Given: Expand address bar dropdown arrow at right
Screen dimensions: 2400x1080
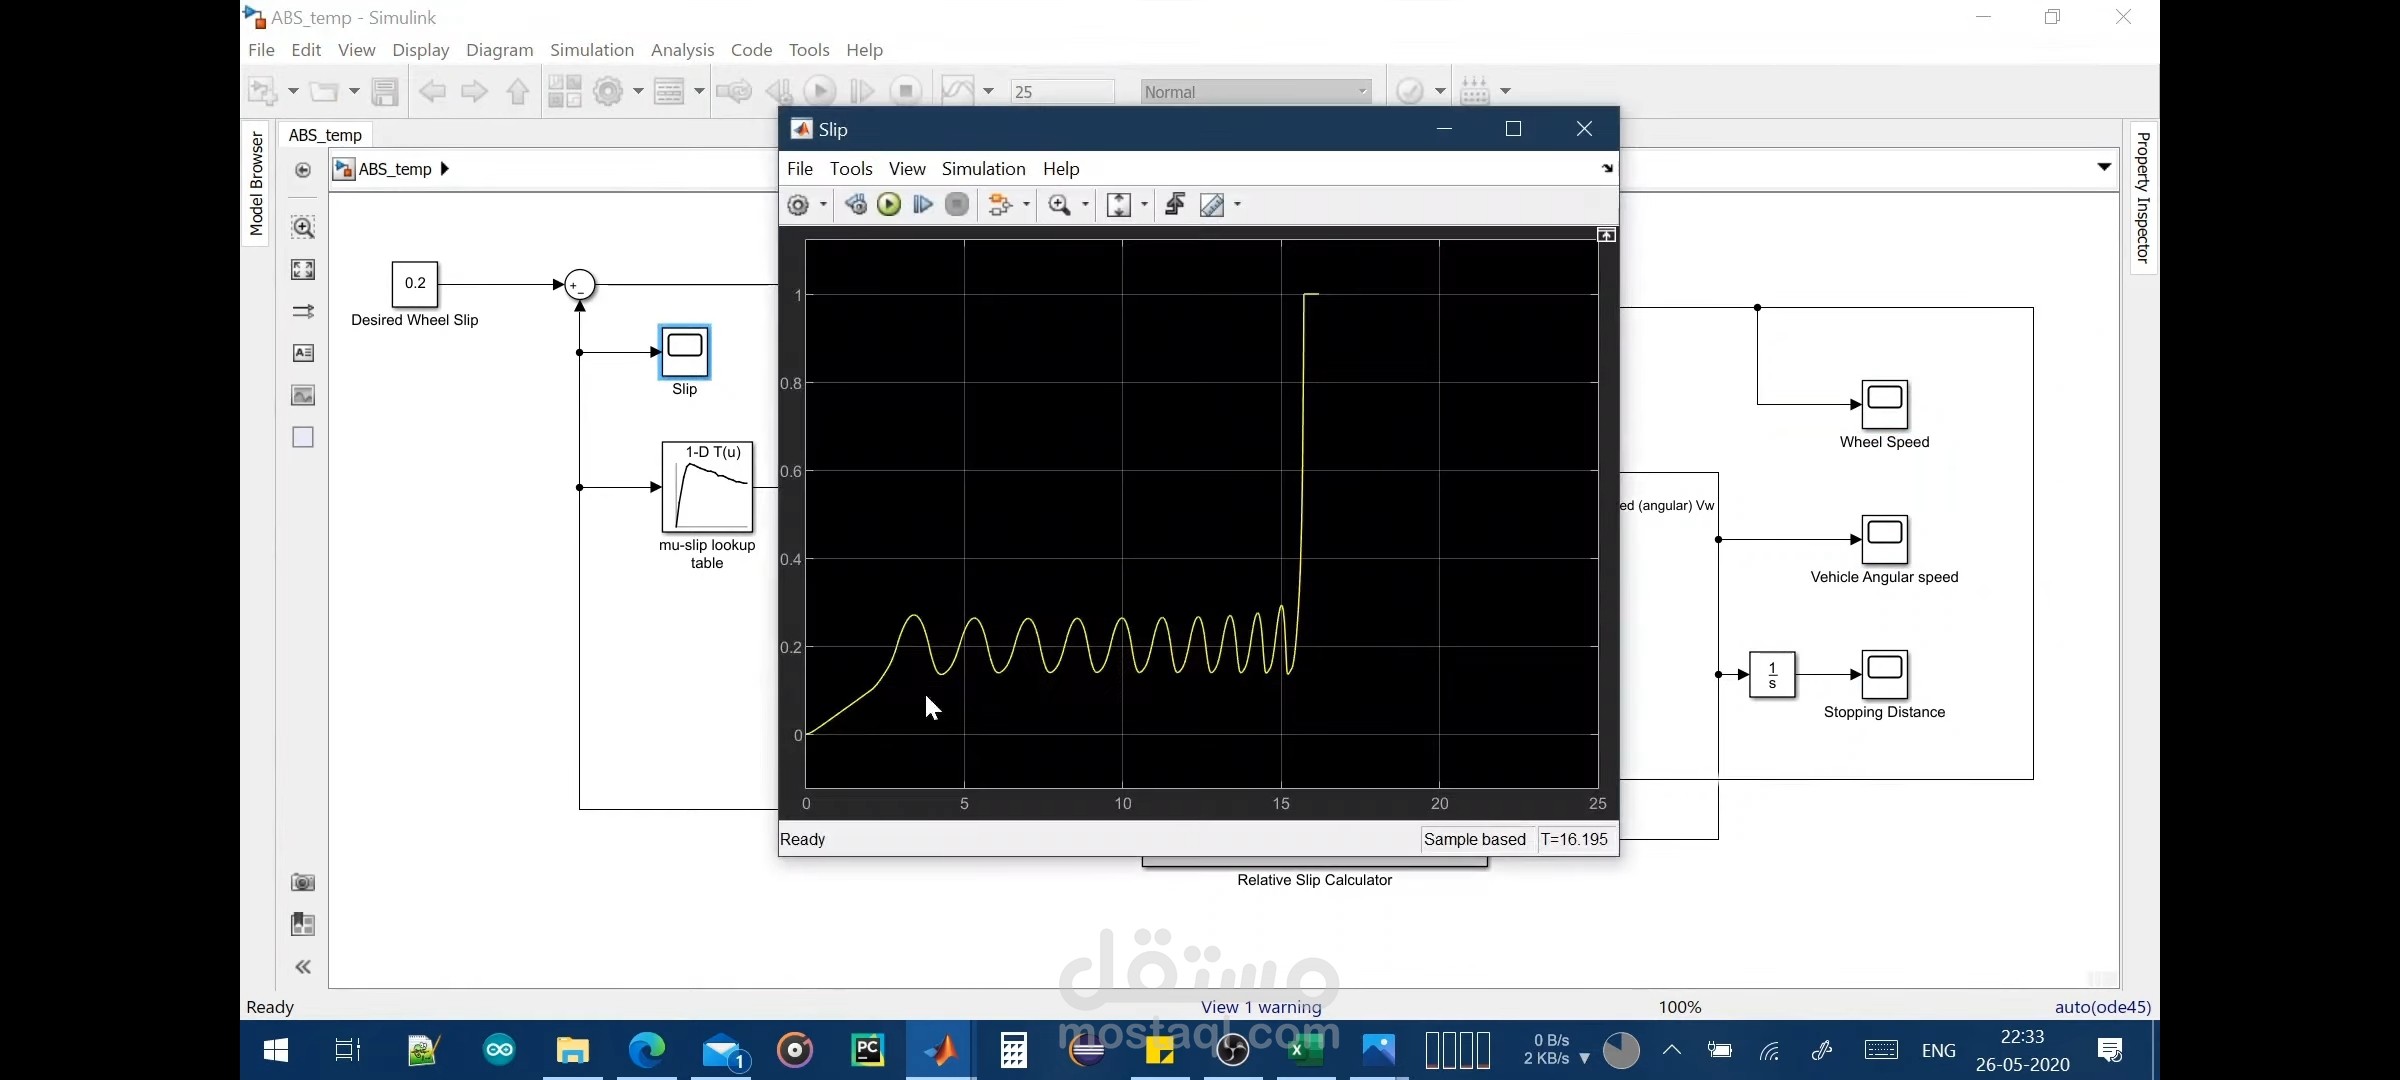Looking at the screenshot, I should (2104, 167).
